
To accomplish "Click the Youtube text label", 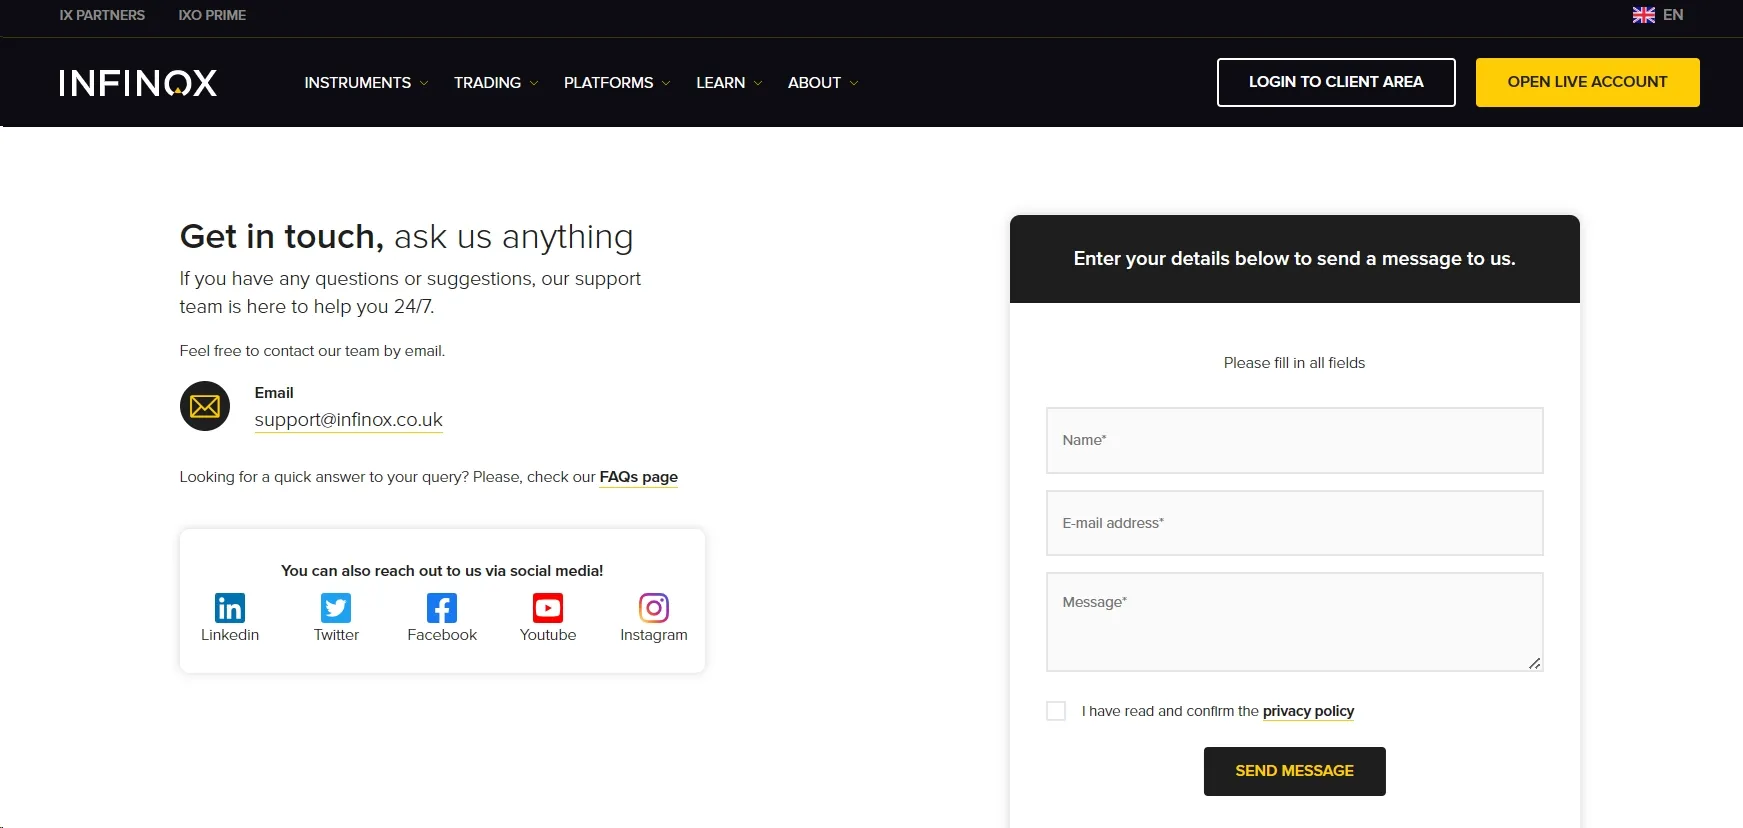I will pyautogui.click(x=548, y=635).
